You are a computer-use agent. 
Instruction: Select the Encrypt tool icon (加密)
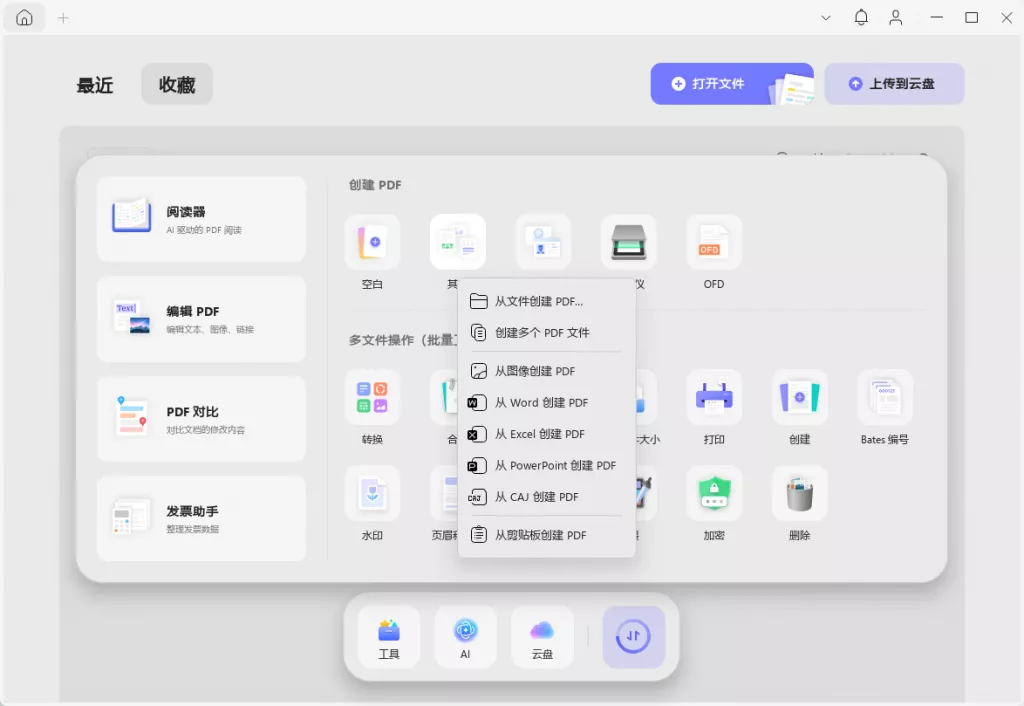[x=713, y=493]
